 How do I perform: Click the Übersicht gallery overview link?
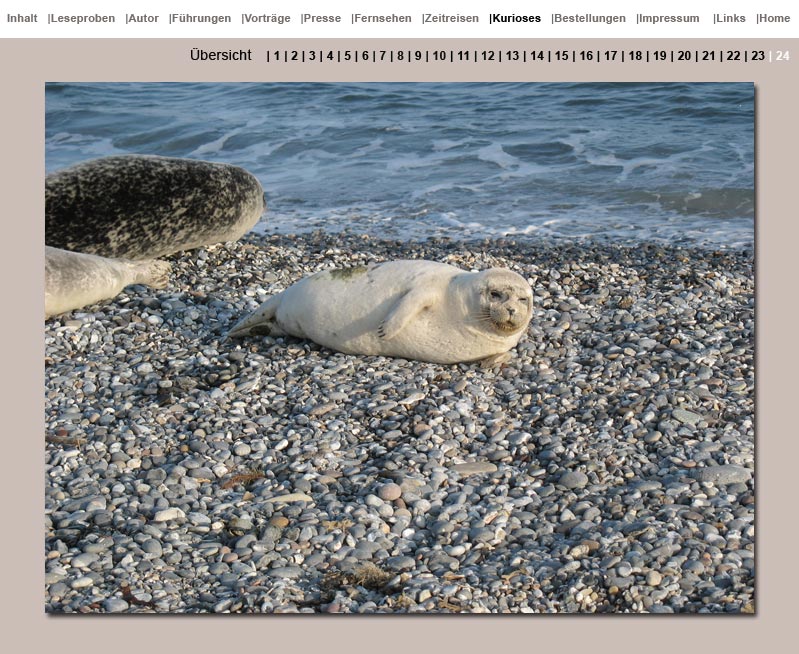pyautogui.click(x=221, y=56)
